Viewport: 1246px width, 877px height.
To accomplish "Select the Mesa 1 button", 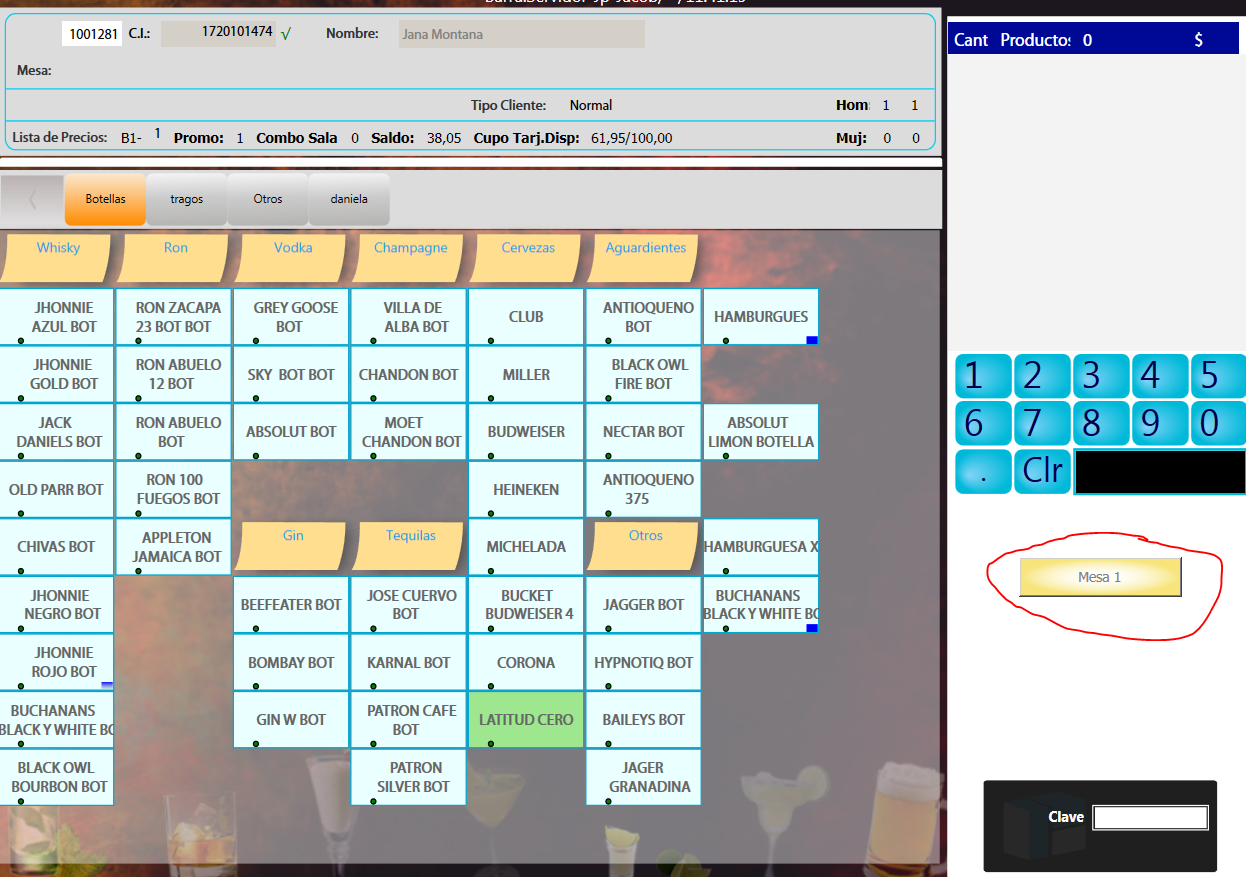I will (x=1100, y=577).
